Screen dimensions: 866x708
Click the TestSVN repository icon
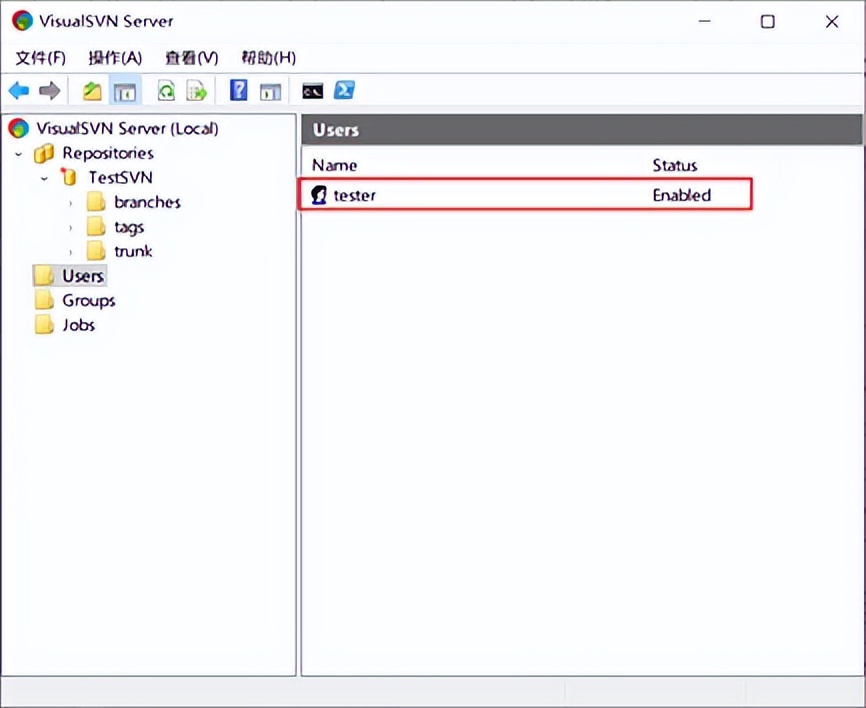[68, 177]
